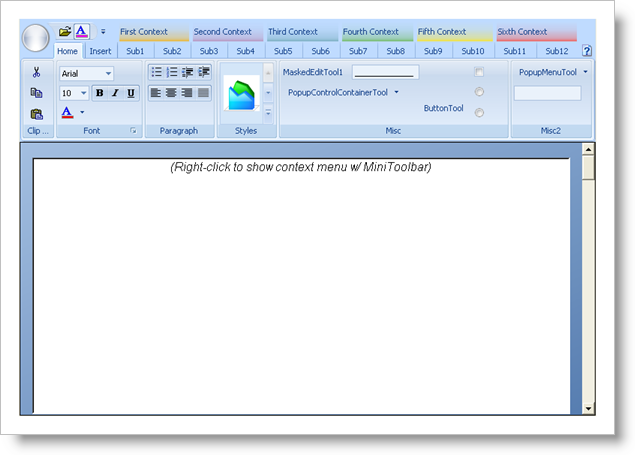Screen dimensions: 635x455
Task: Click the First Context tab group header
Action: (154, 32)
